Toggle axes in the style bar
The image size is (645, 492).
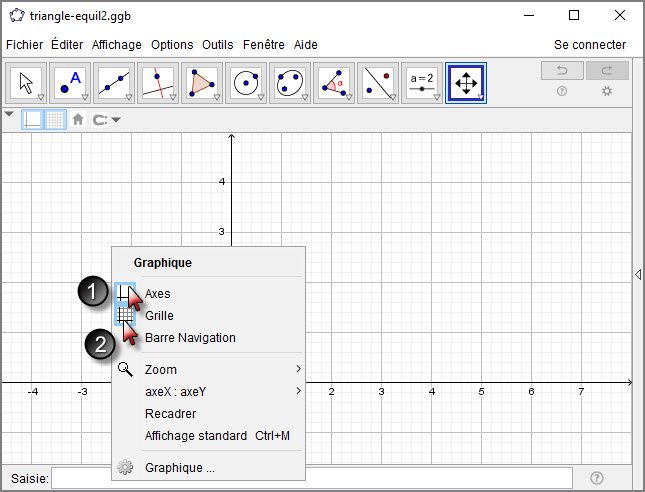(x=32, y=120)
